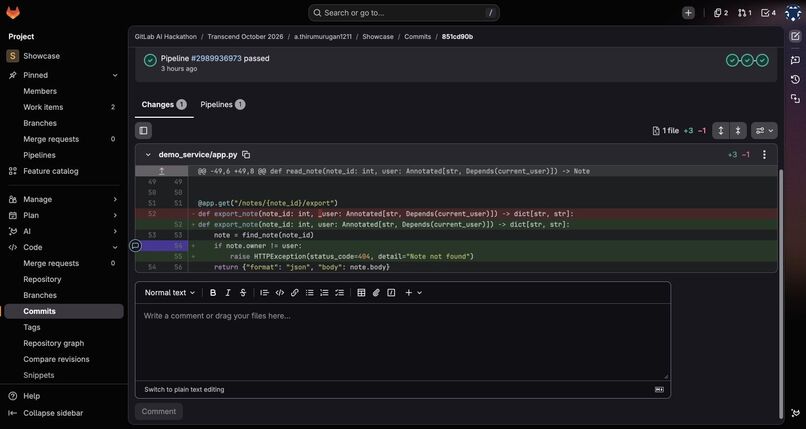806x429 pixels.
Task: Focus the Search or go to field
Action: [x=404, y=13]
